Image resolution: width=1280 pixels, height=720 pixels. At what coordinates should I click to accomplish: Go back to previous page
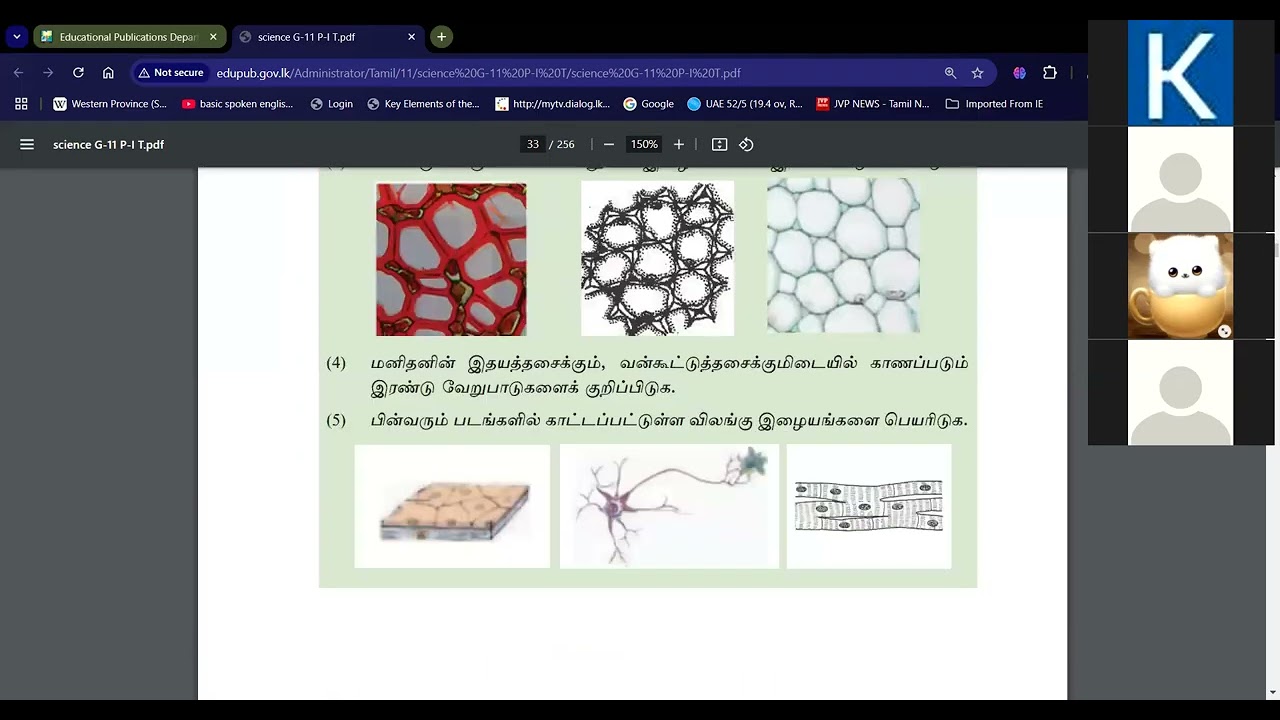[x=18, y=73]
